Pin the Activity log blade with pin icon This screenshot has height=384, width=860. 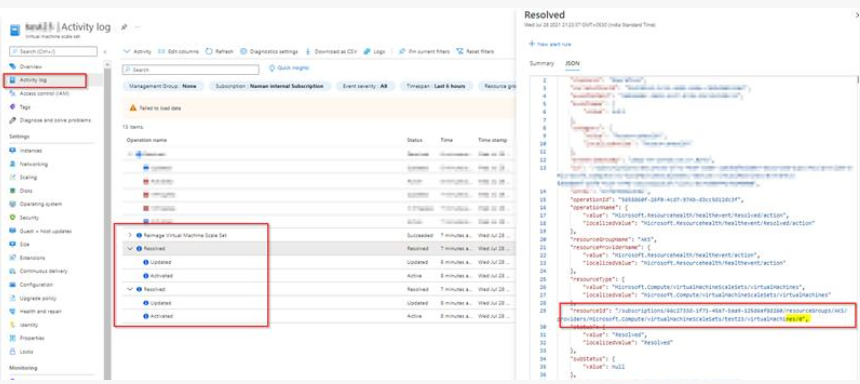point(124,26)
